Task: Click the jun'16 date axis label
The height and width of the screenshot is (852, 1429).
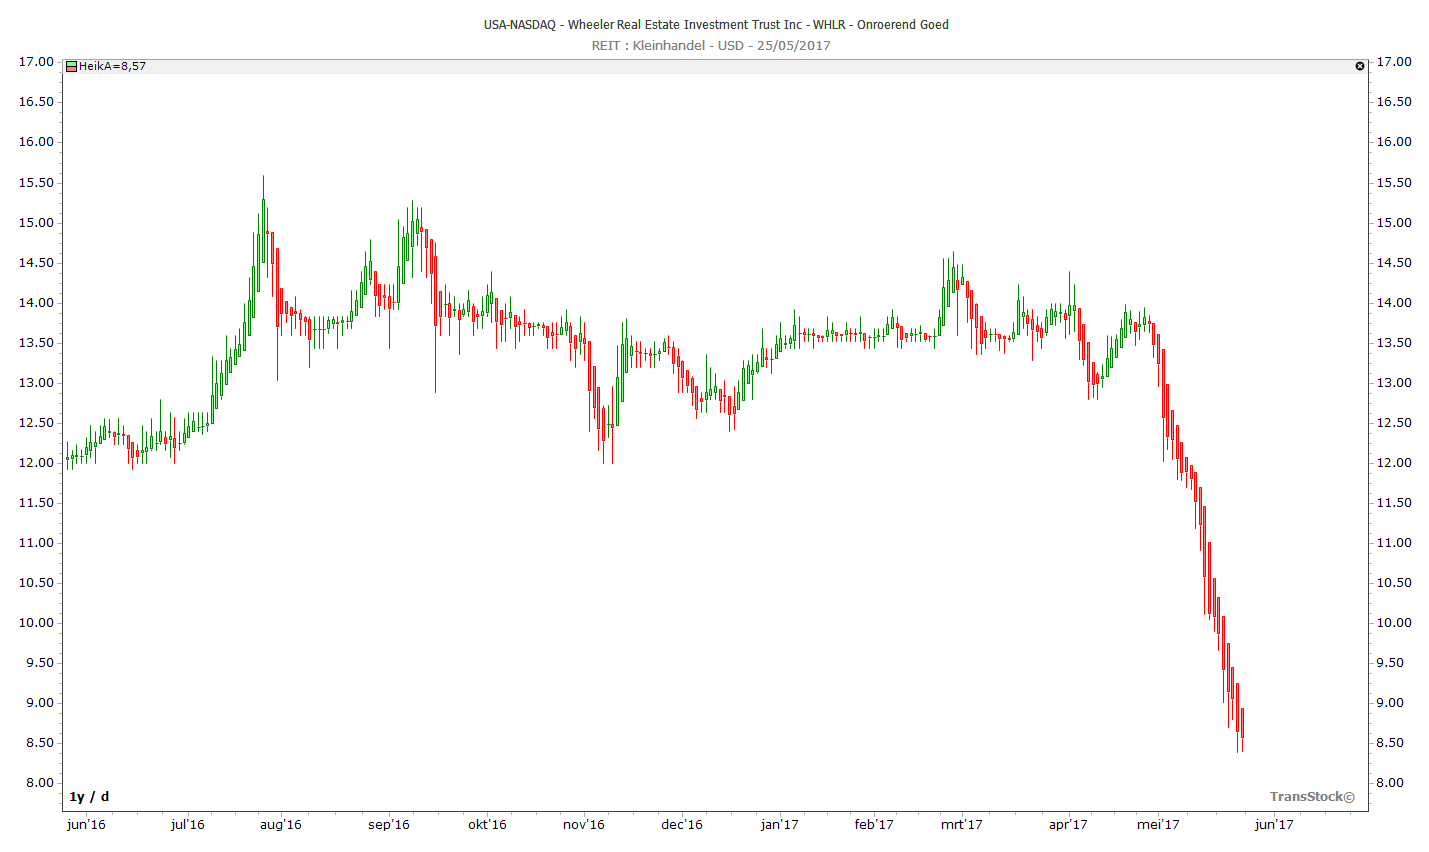Action: click(x=86, y=825)
